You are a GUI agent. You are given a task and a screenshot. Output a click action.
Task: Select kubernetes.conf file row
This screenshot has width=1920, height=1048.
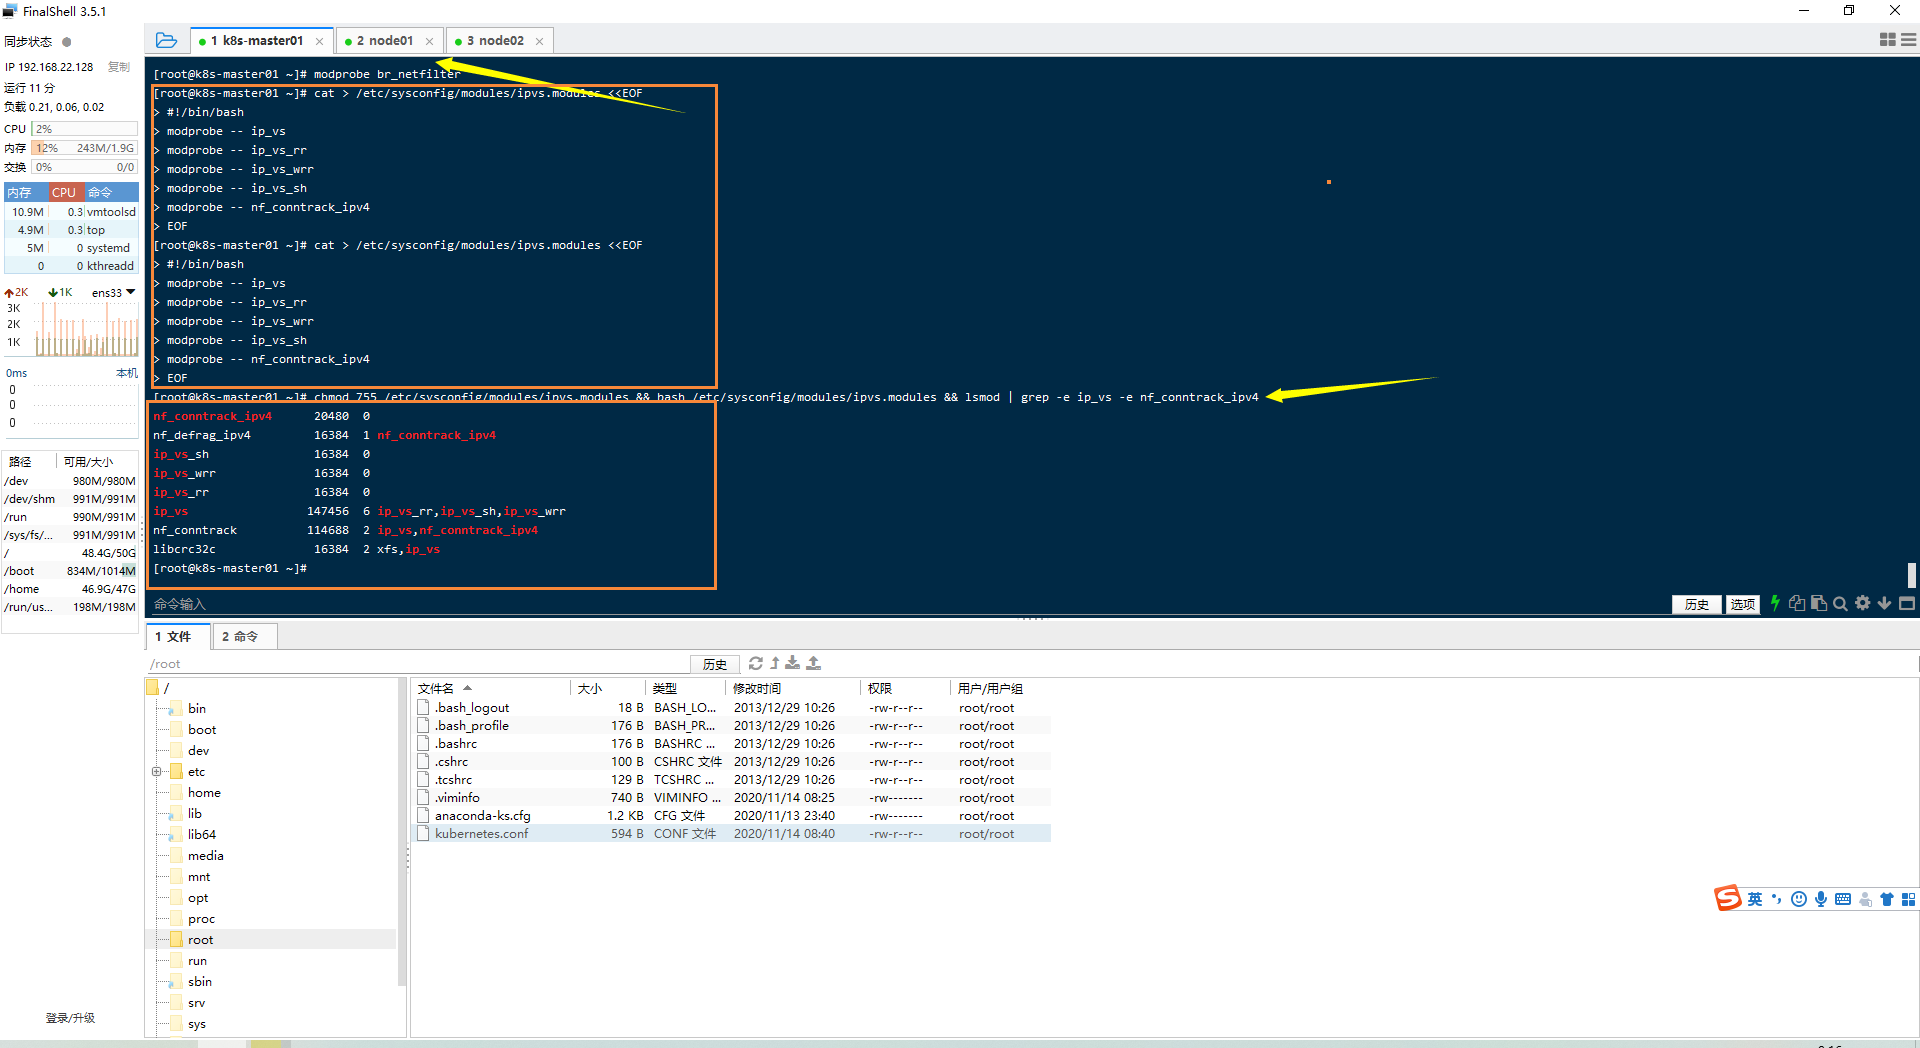pyautogui.click(x=733, y=833)
